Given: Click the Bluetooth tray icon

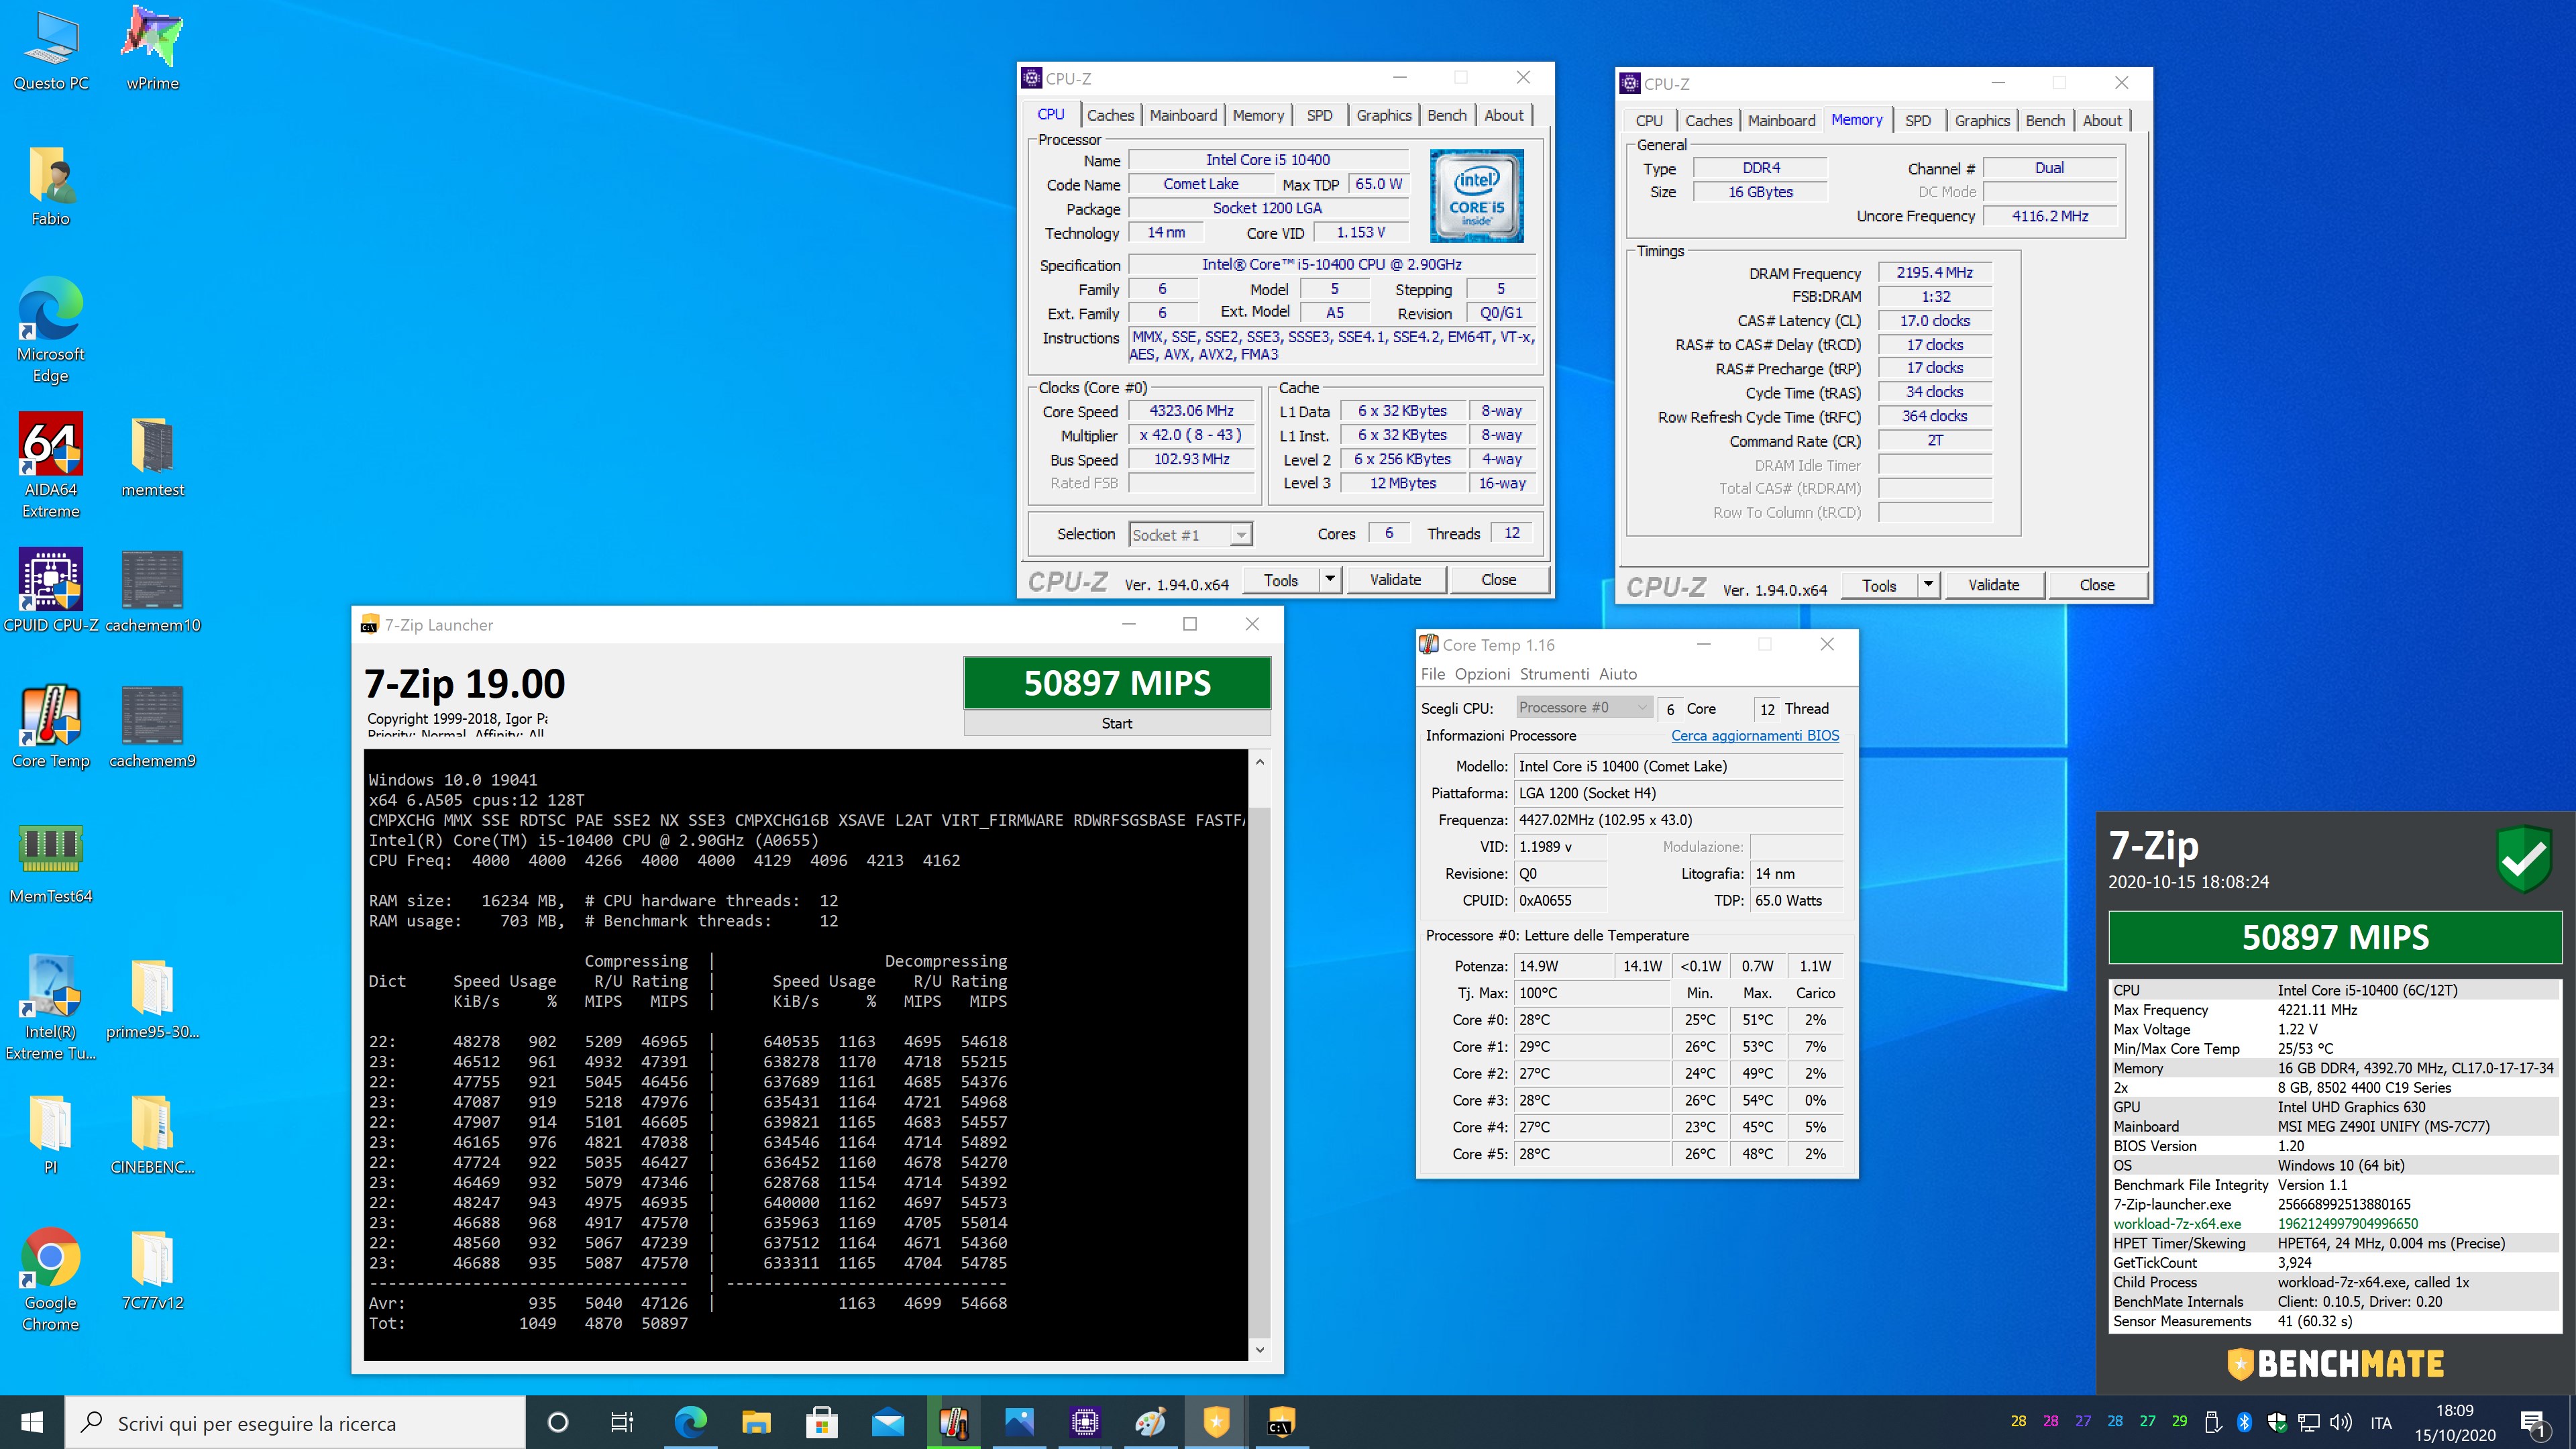Looking at the screenshot, I should tap(2245, 1422).
